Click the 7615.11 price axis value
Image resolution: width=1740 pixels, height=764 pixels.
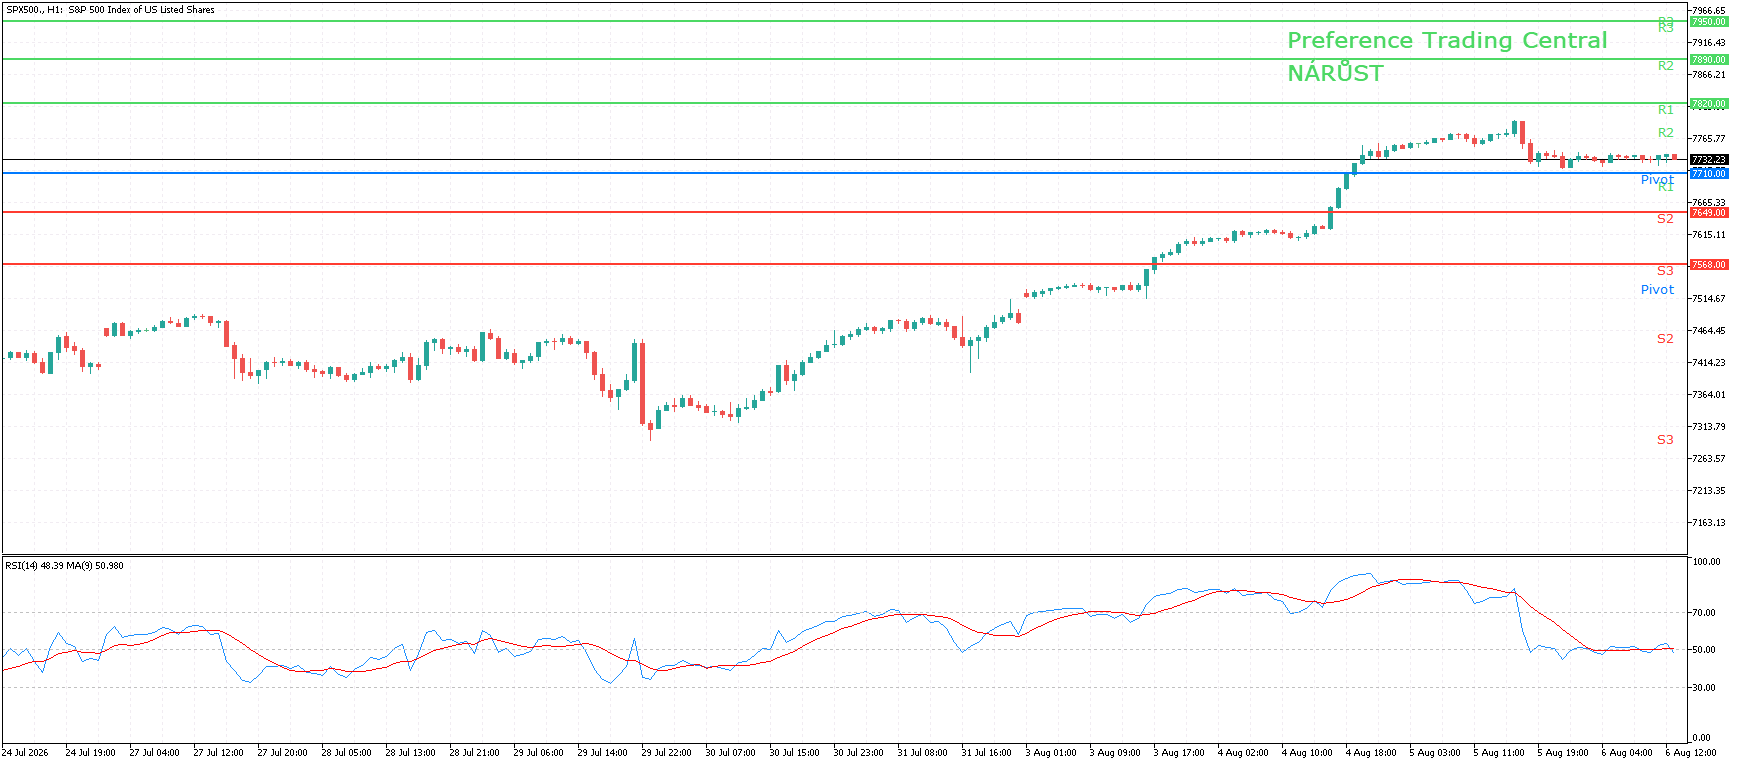[x=1708, y=235]
